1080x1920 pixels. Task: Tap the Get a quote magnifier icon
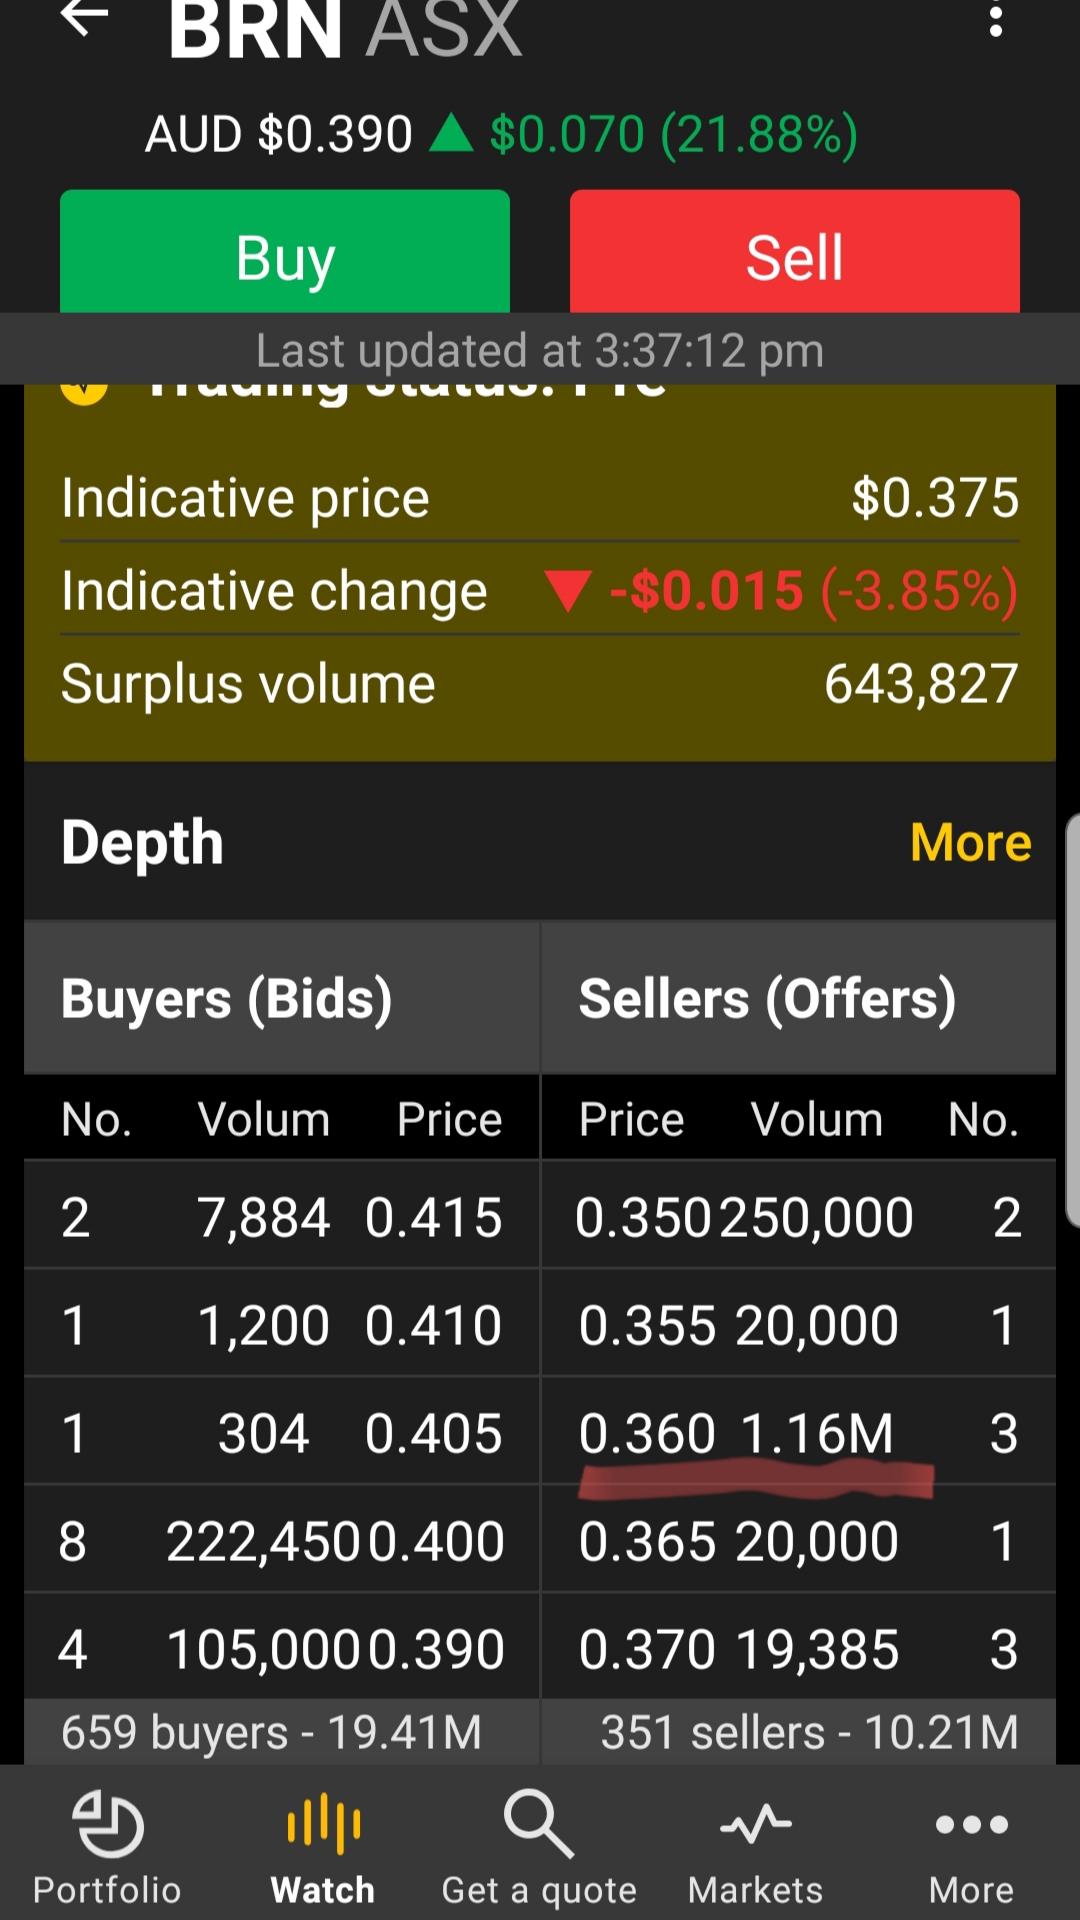coord(539,1824)
